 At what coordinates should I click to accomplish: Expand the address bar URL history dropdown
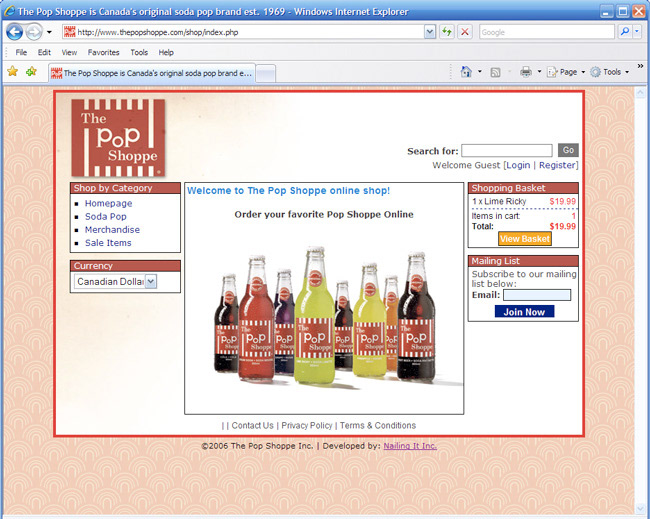coord(430,32)
